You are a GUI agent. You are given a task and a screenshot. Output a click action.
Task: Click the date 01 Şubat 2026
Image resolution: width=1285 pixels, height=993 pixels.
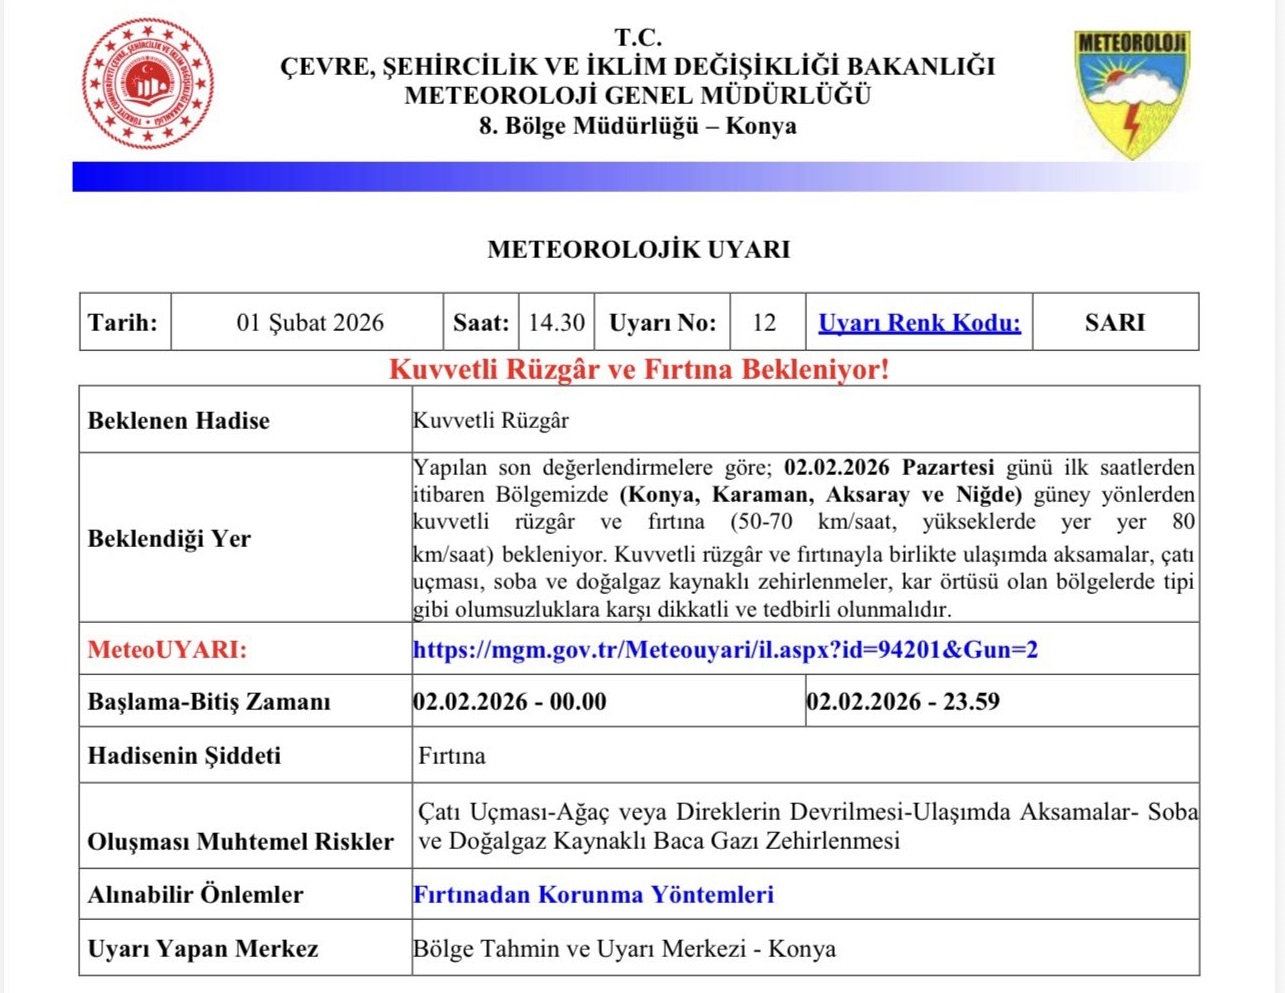tap(310, 323)
